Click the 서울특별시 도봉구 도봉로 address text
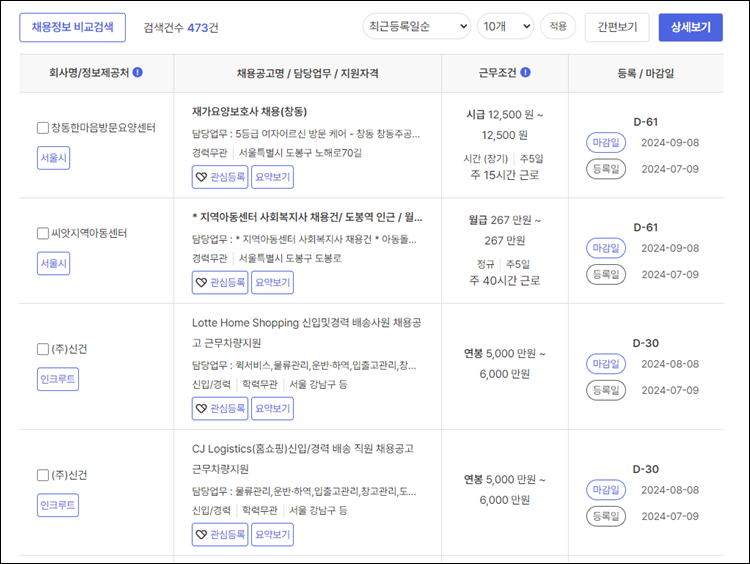750x564 pixels. tap(290, 258)
